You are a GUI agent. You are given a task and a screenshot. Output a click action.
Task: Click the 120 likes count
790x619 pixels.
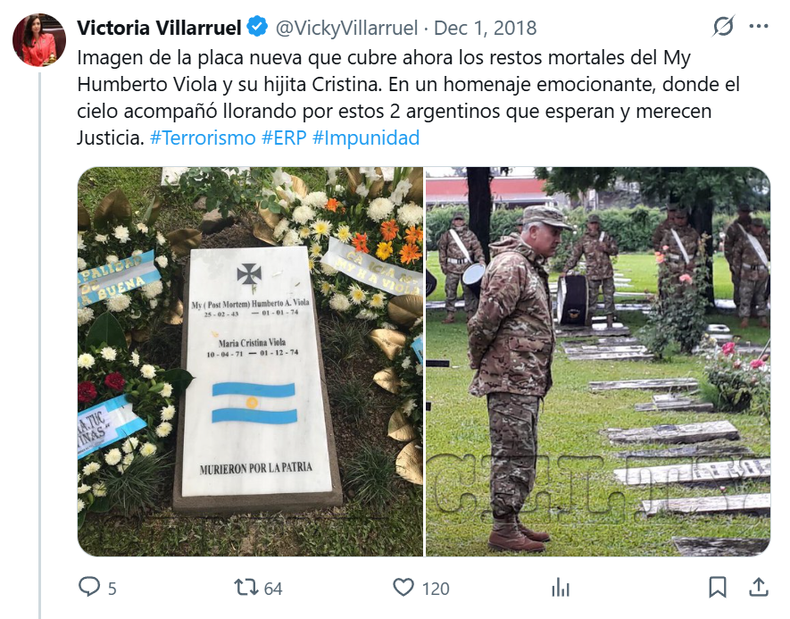click(436, 589)
